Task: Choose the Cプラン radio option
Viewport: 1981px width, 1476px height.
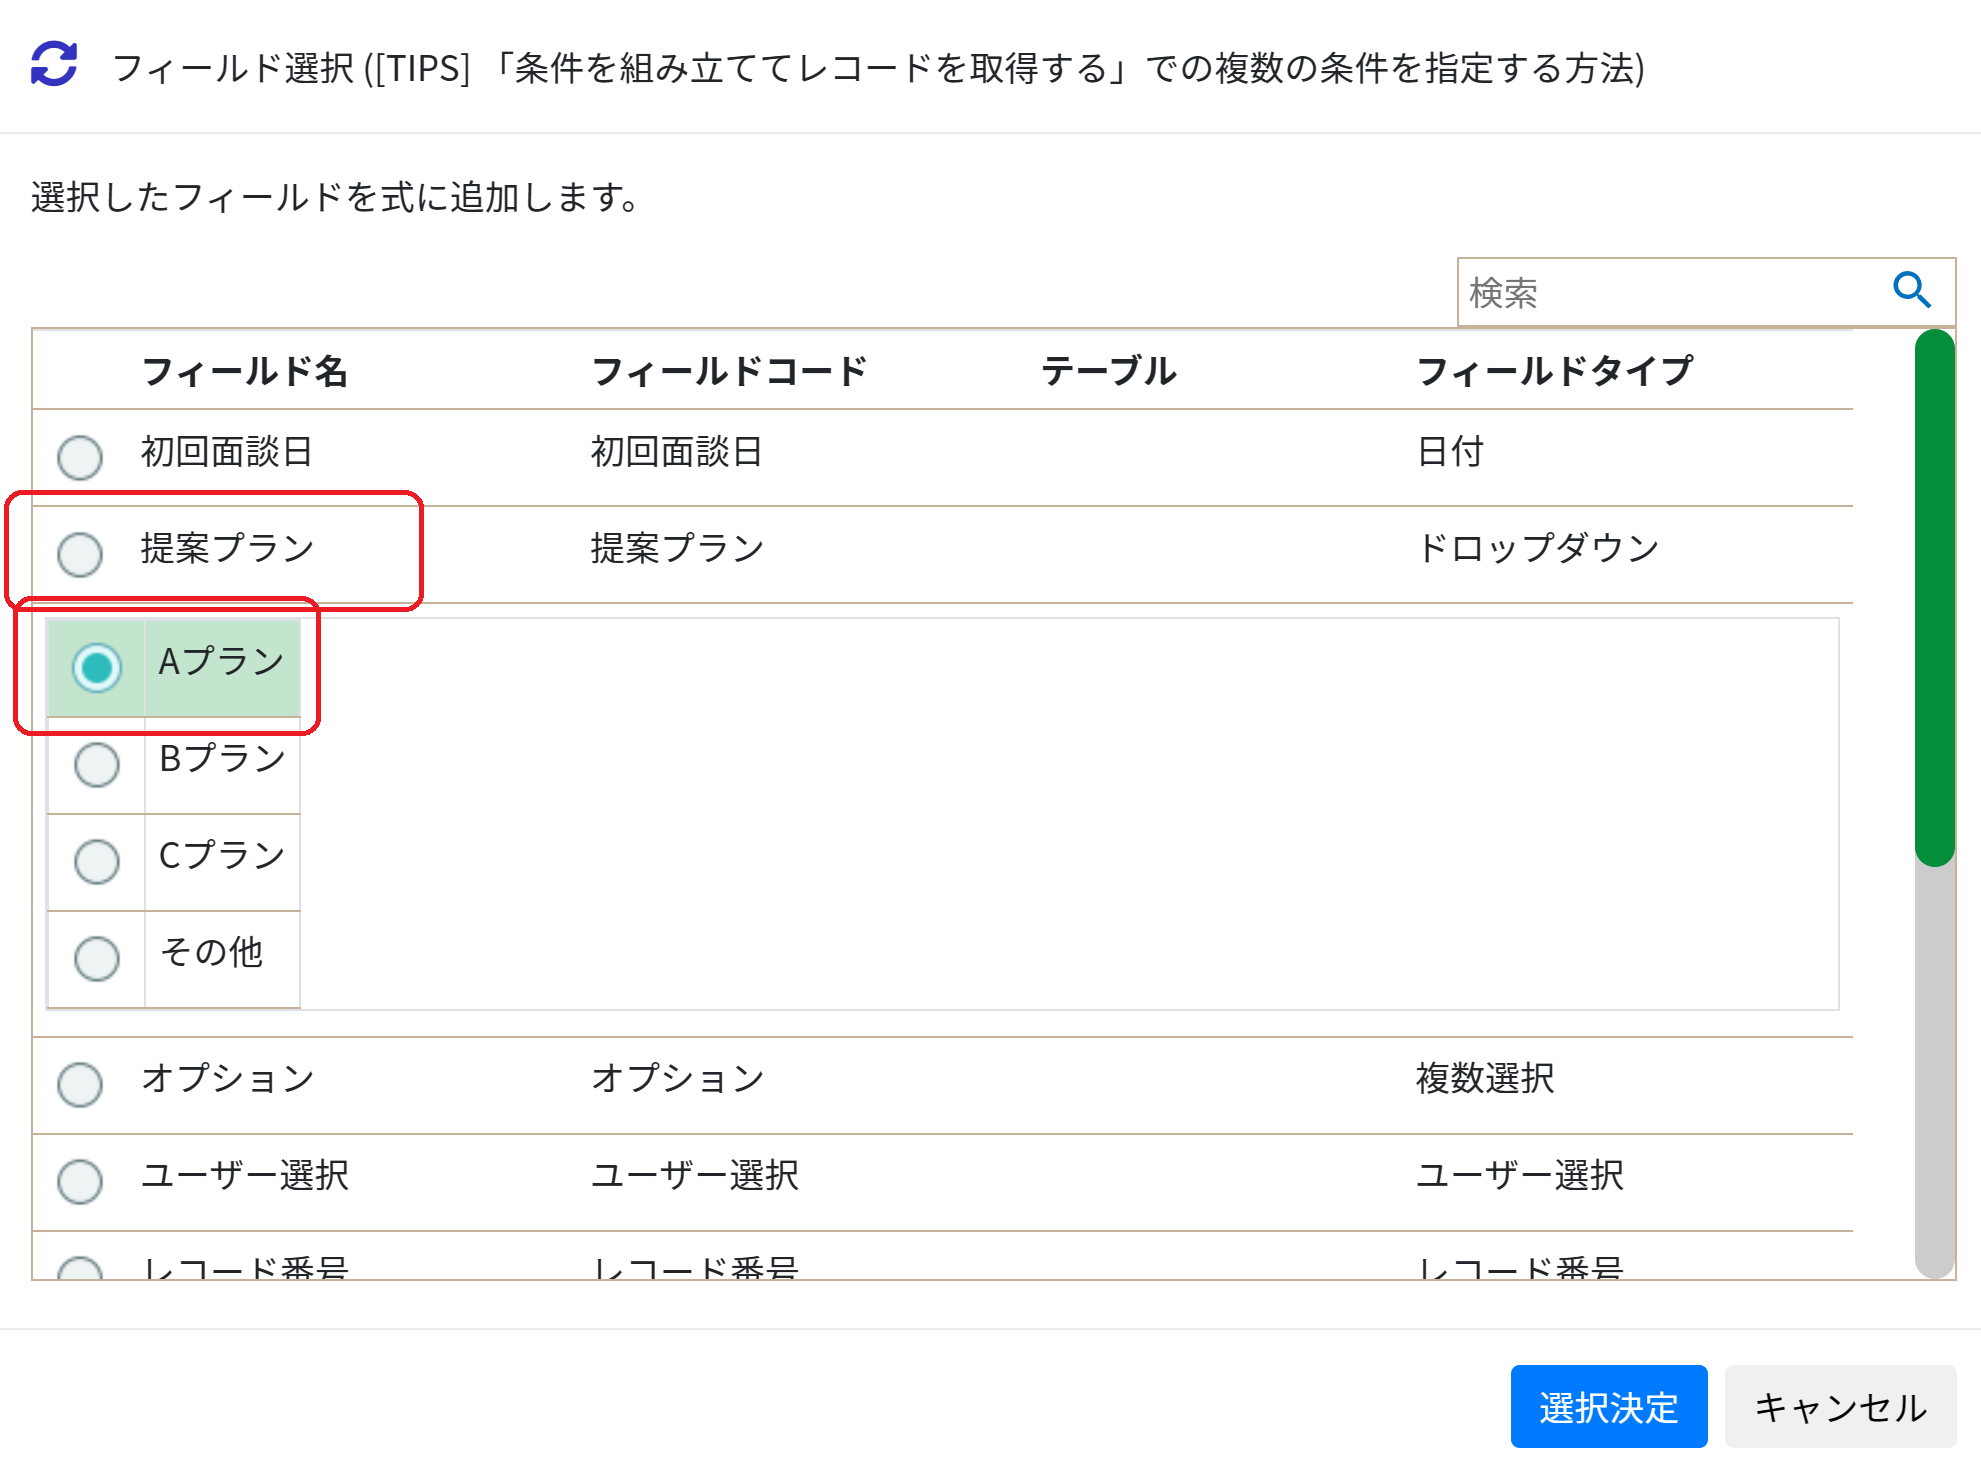Action: click(x=97, y=861)
